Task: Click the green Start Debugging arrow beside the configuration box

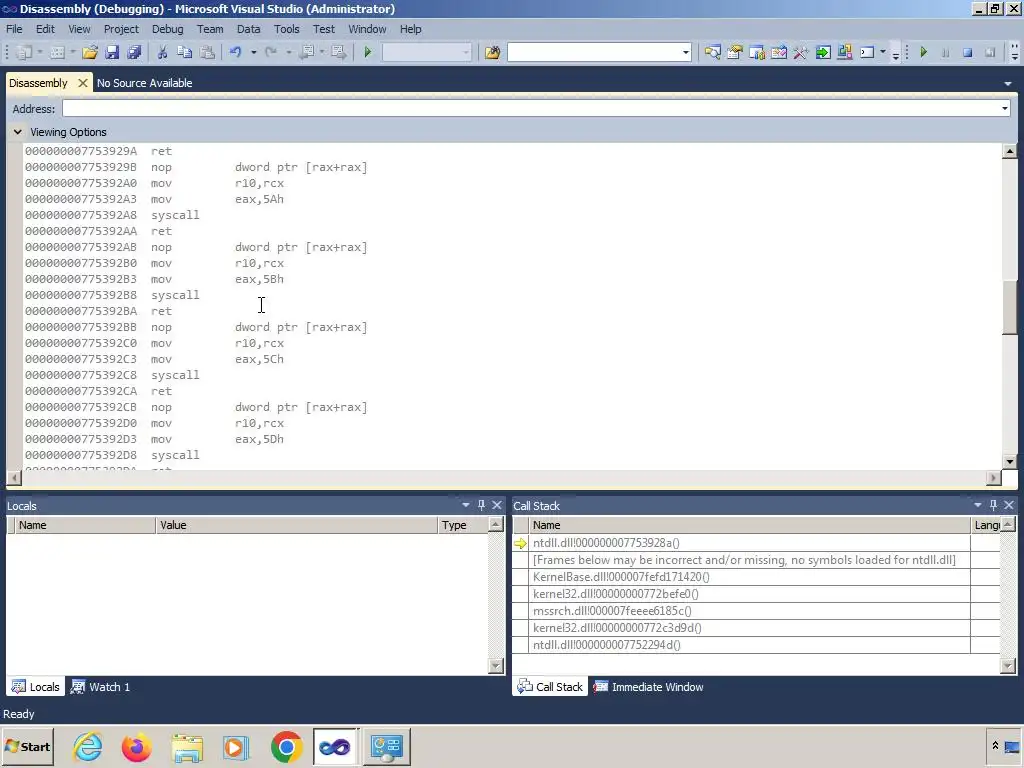Action: coord(368,52)
